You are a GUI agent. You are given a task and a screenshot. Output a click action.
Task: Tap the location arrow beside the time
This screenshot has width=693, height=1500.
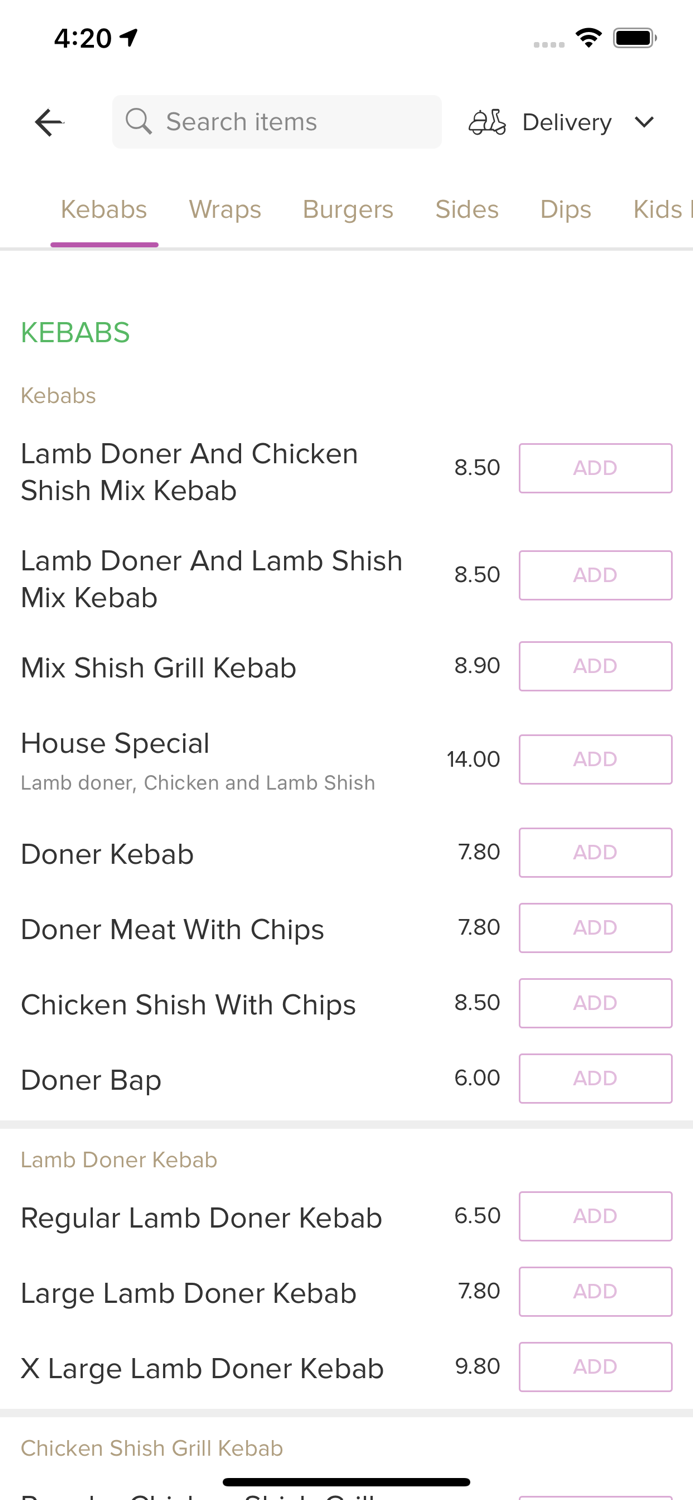[129, 38]
